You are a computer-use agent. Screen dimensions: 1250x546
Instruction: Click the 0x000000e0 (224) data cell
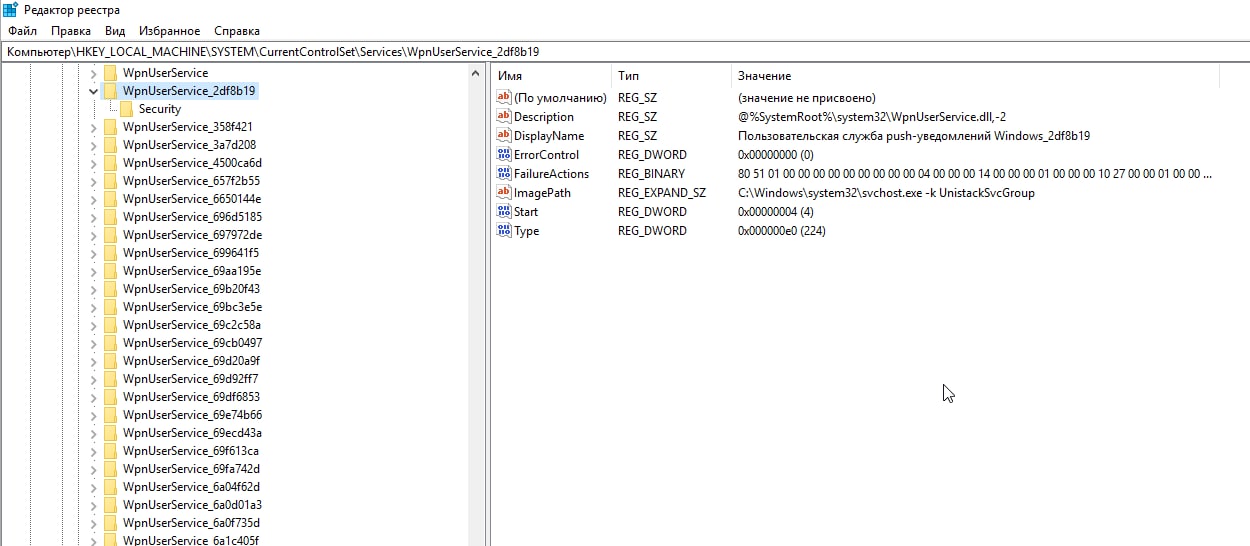click(x=782, y=231)
